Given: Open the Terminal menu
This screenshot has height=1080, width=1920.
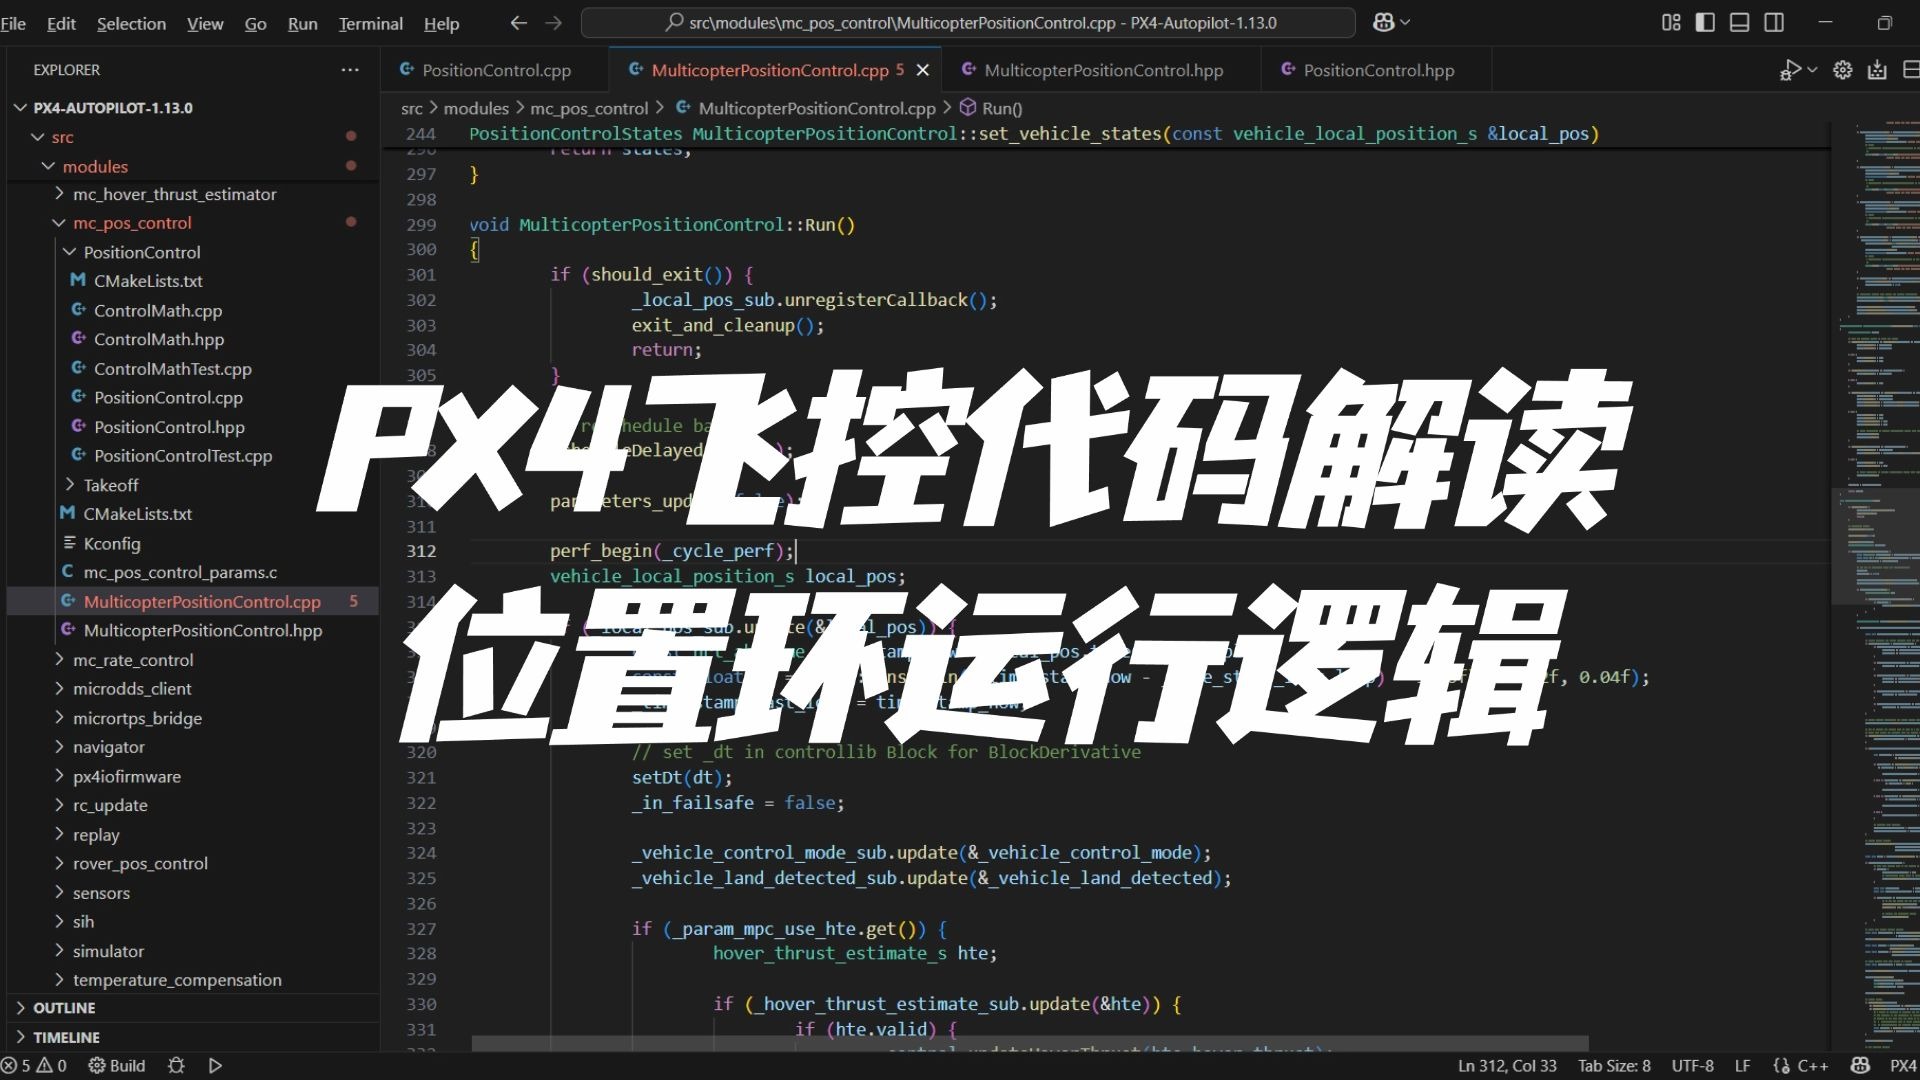Looking at the screenshot, I should (x=370, y=23).
